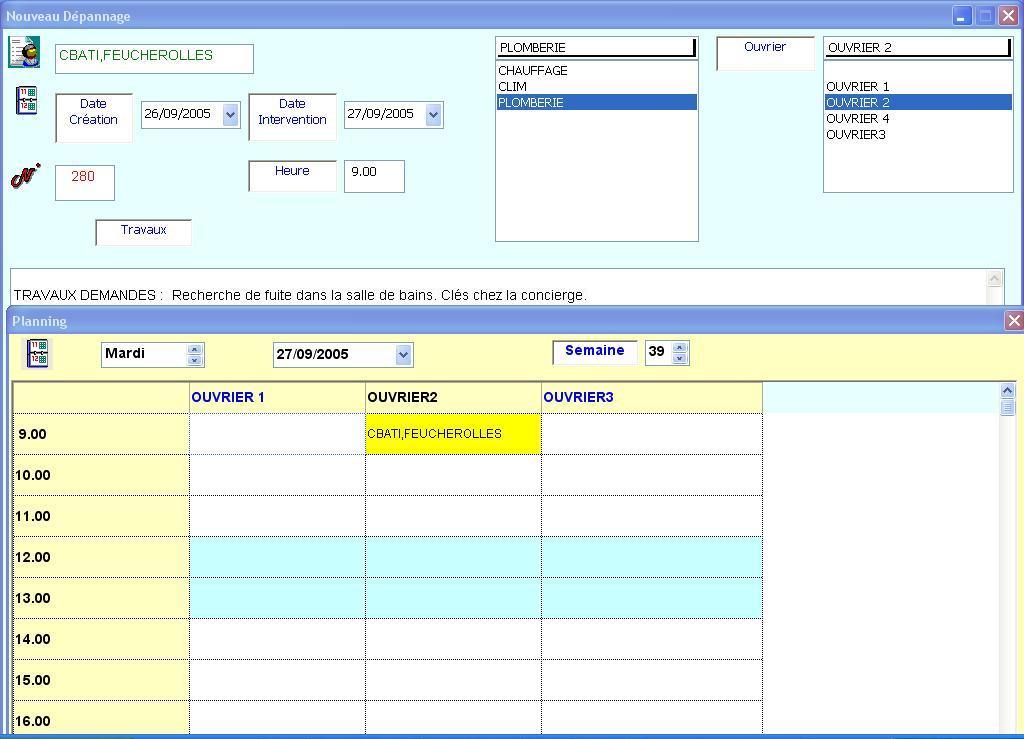Click the OUVRIER 1 cell at 10.00
Image resolution: width=1024 pixels, height=739 pixels.
point(277,475)
